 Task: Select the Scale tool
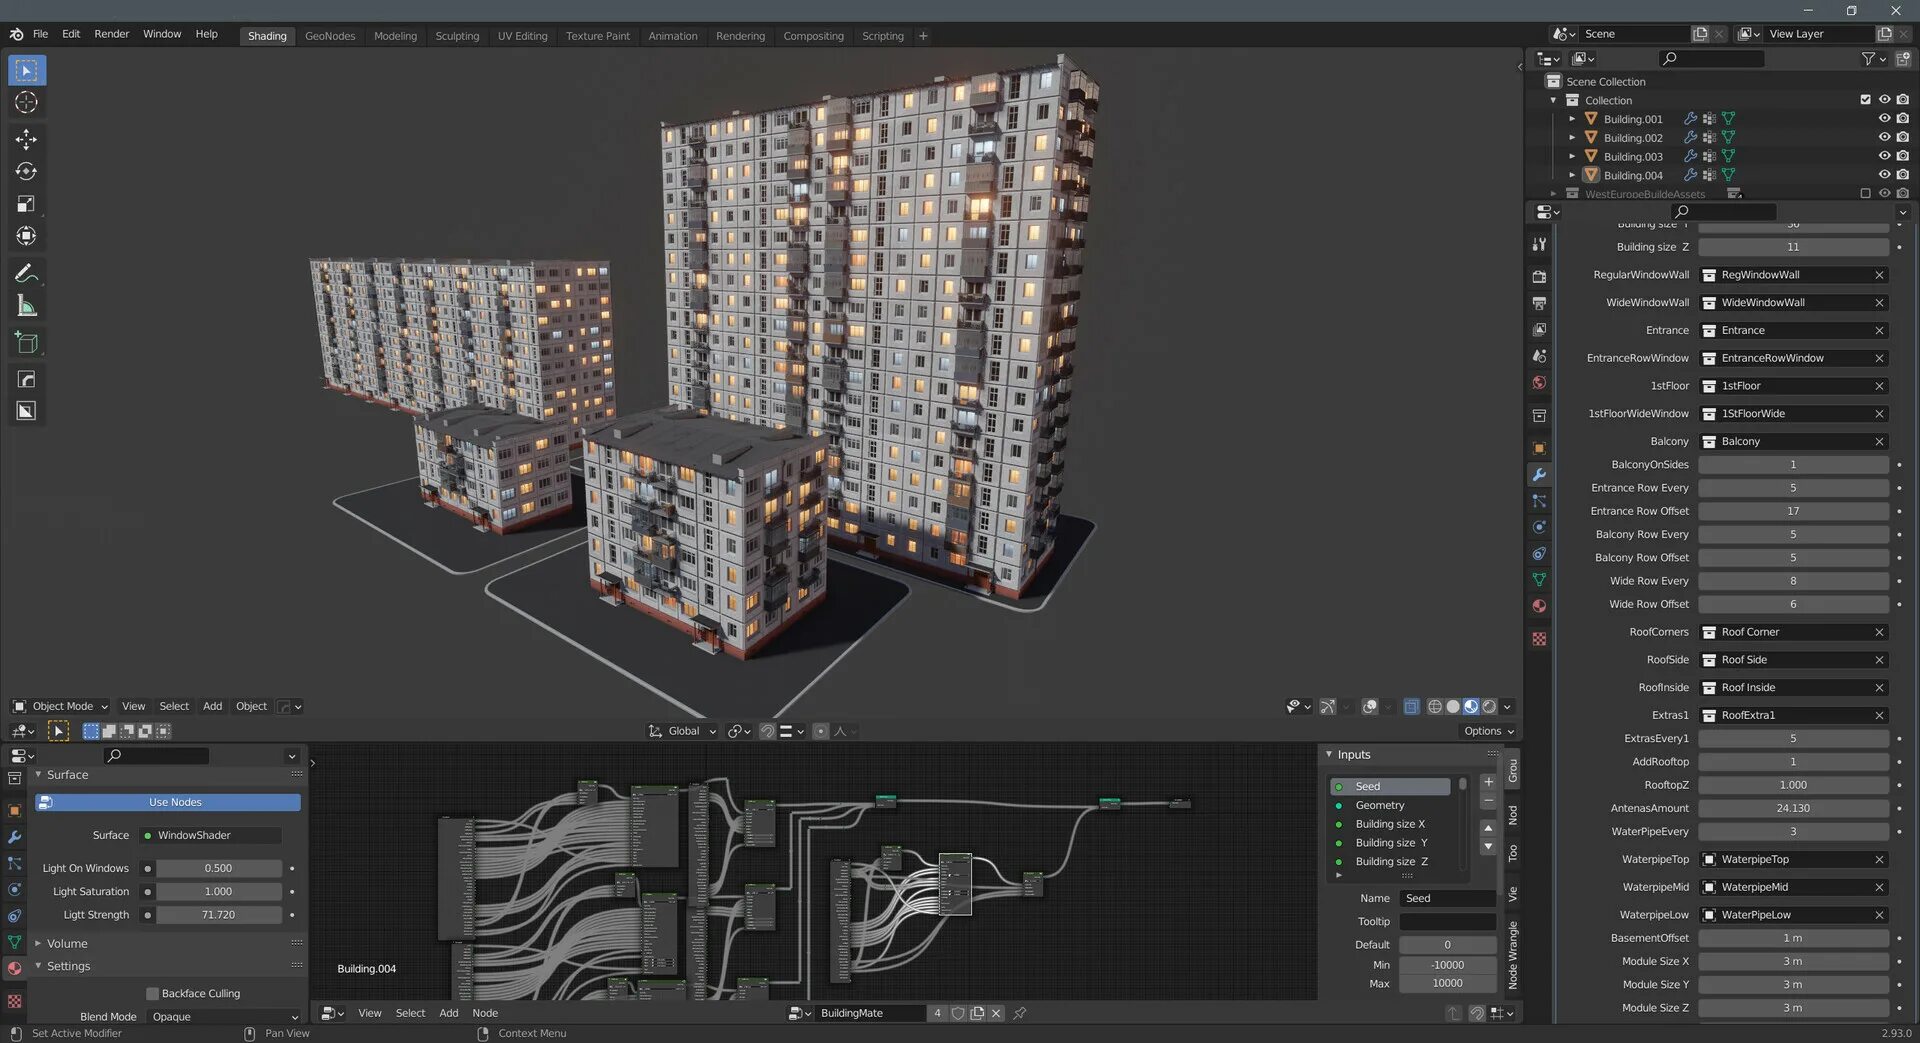click(26, 204)
